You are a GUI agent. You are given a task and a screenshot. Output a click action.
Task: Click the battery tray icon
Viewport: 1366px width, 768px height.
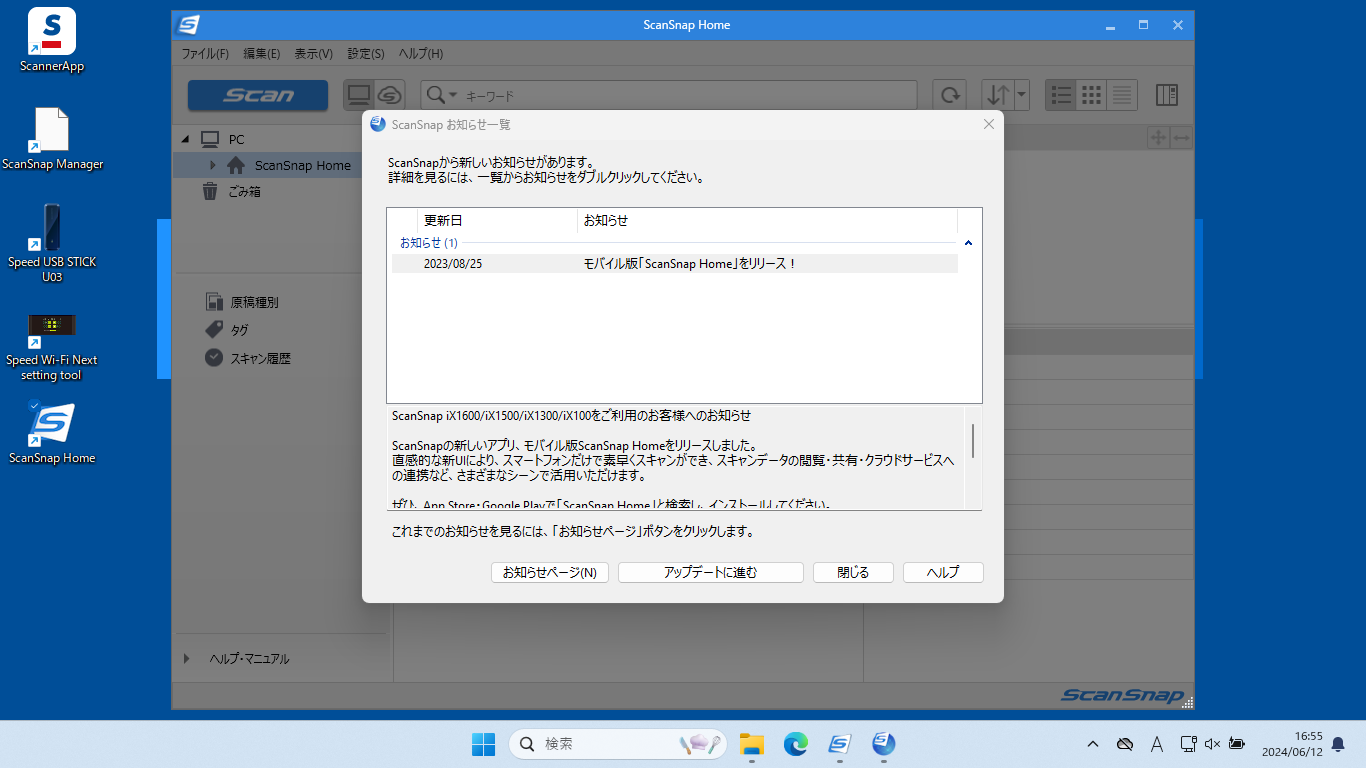(x=1237, y=744)
